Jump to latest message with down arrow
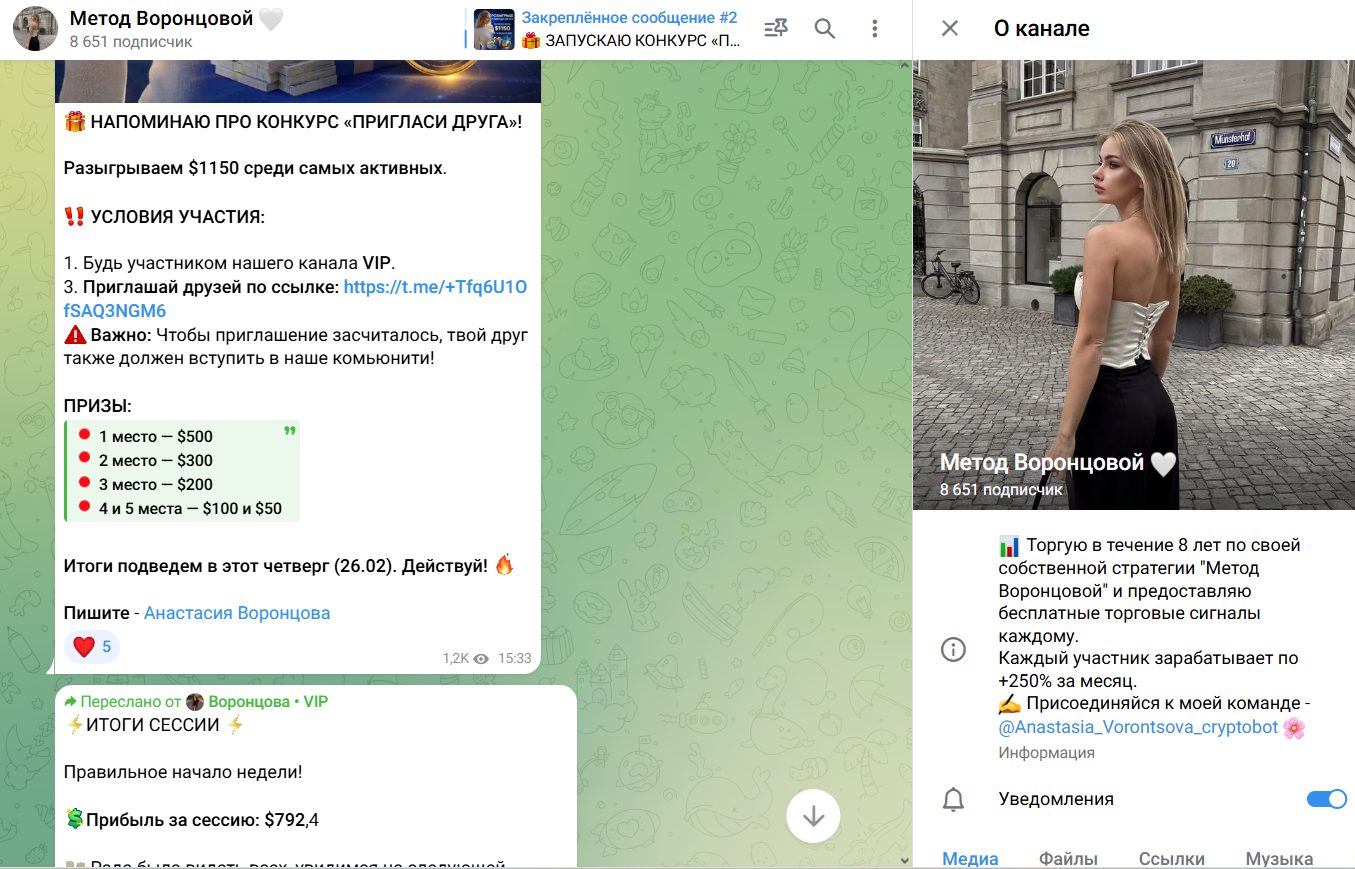Viewport: 1355px width, 869px height. click(813, 816)
